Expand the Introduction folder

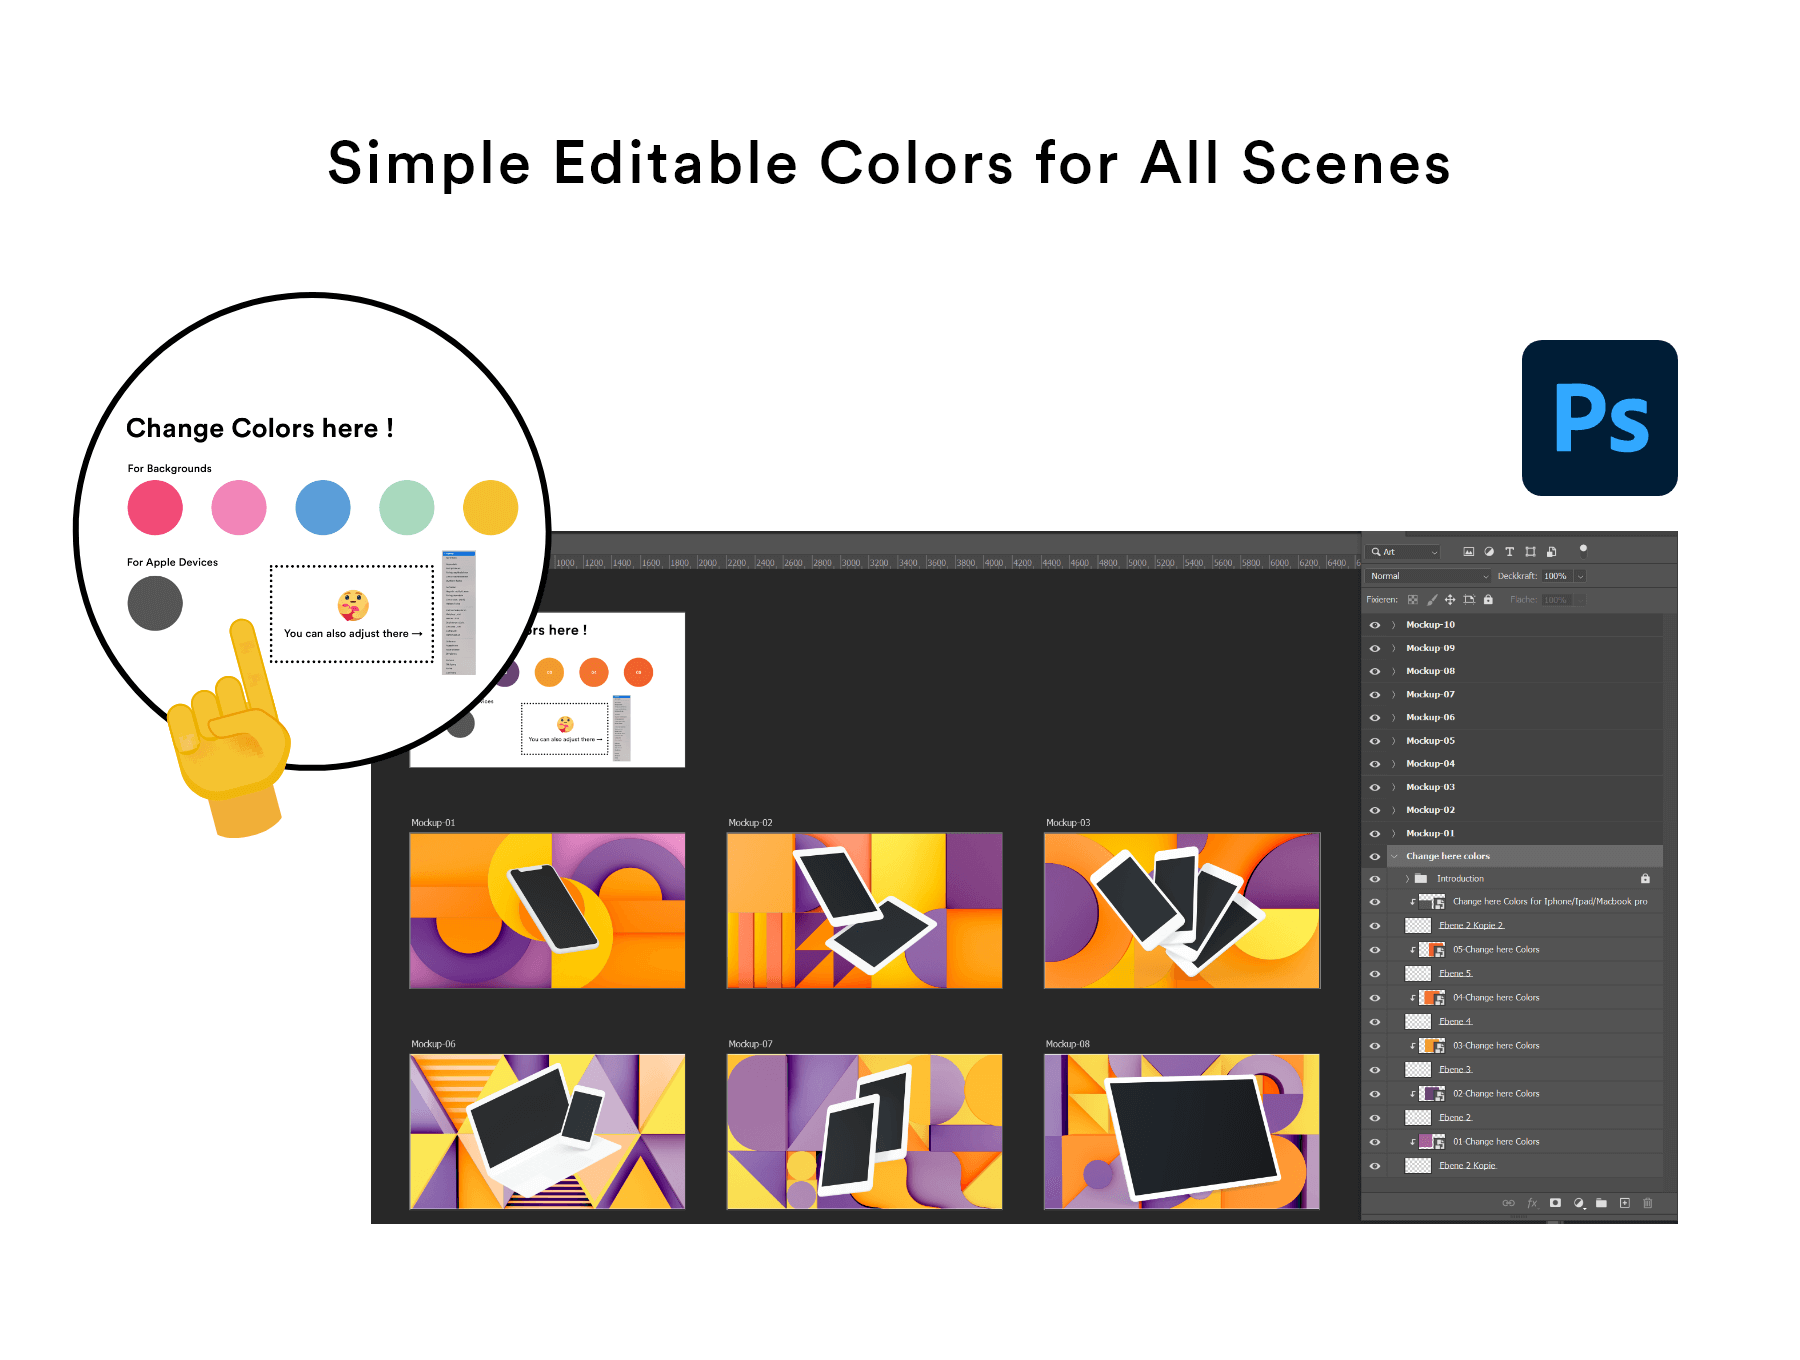point(1407,879)
